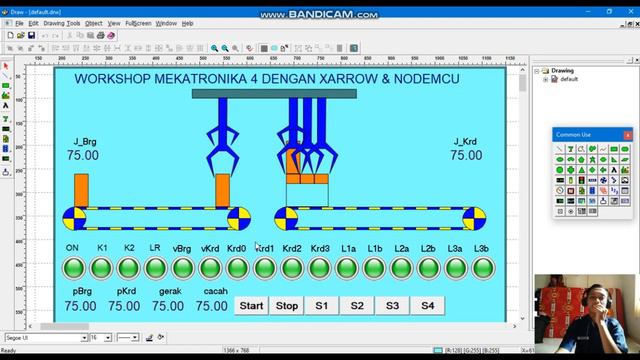Image resolution: width=640 pixels, height=360 pixels.
Task: Click the pink eraser toolbar icon
Action: [111, 36]
